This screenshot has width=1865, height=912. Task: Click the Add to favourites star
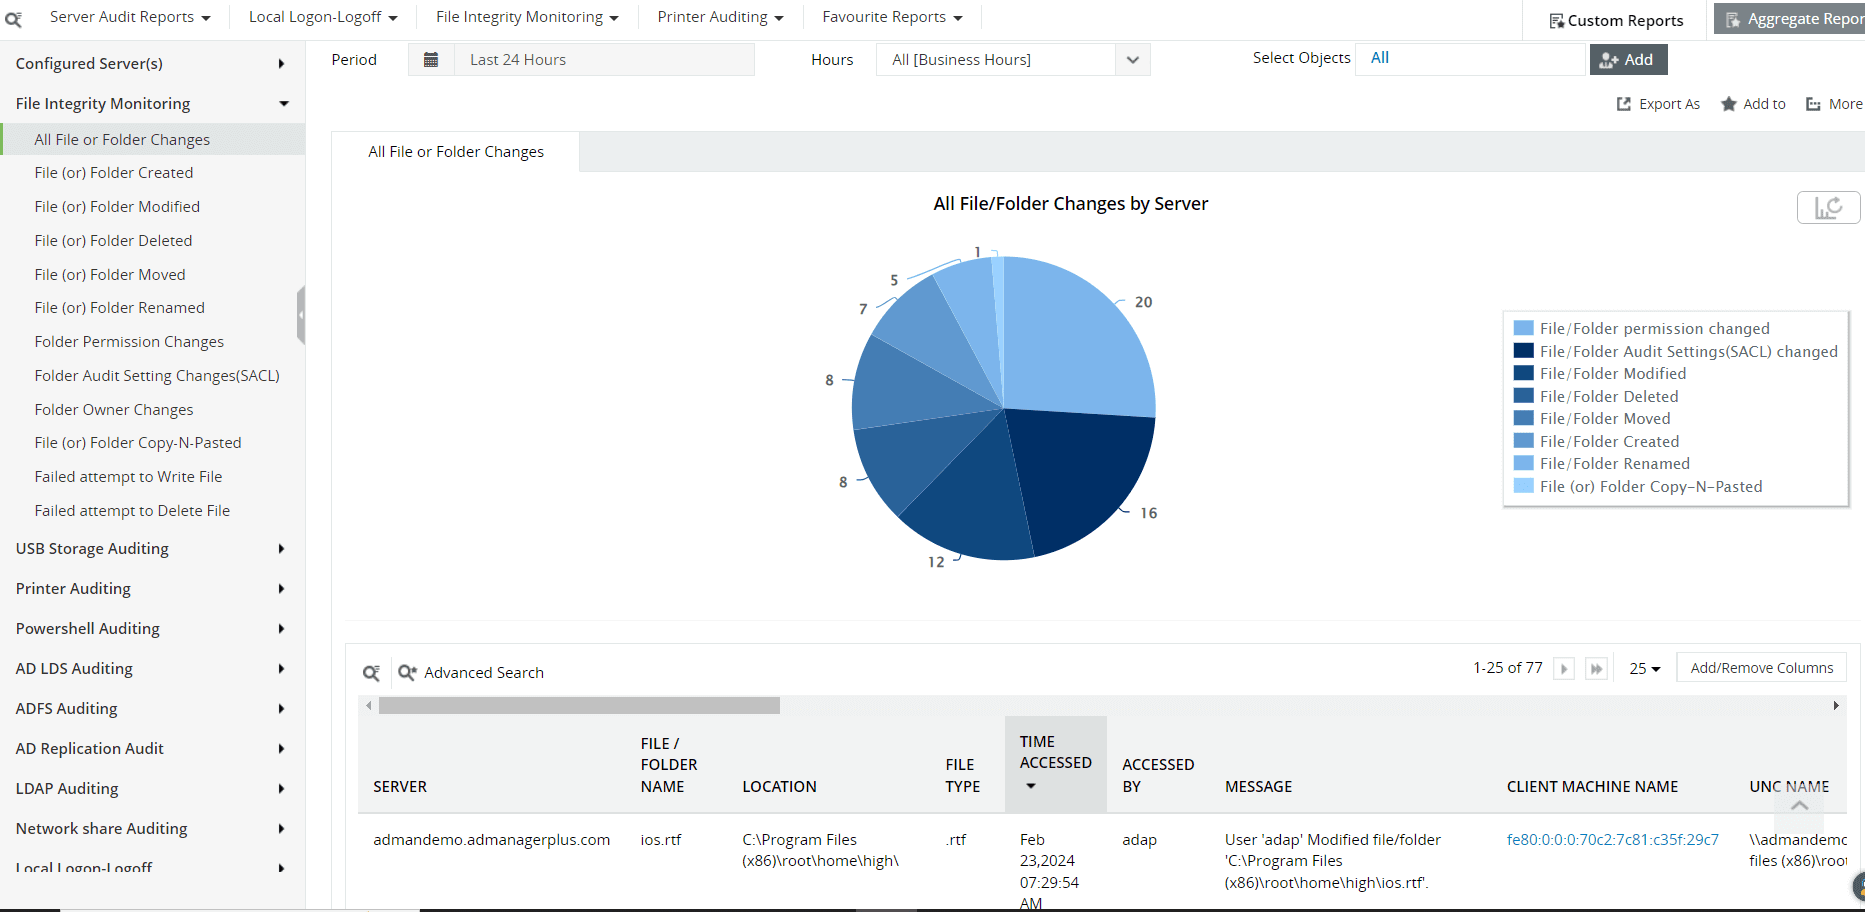[x=1753, y=103]
